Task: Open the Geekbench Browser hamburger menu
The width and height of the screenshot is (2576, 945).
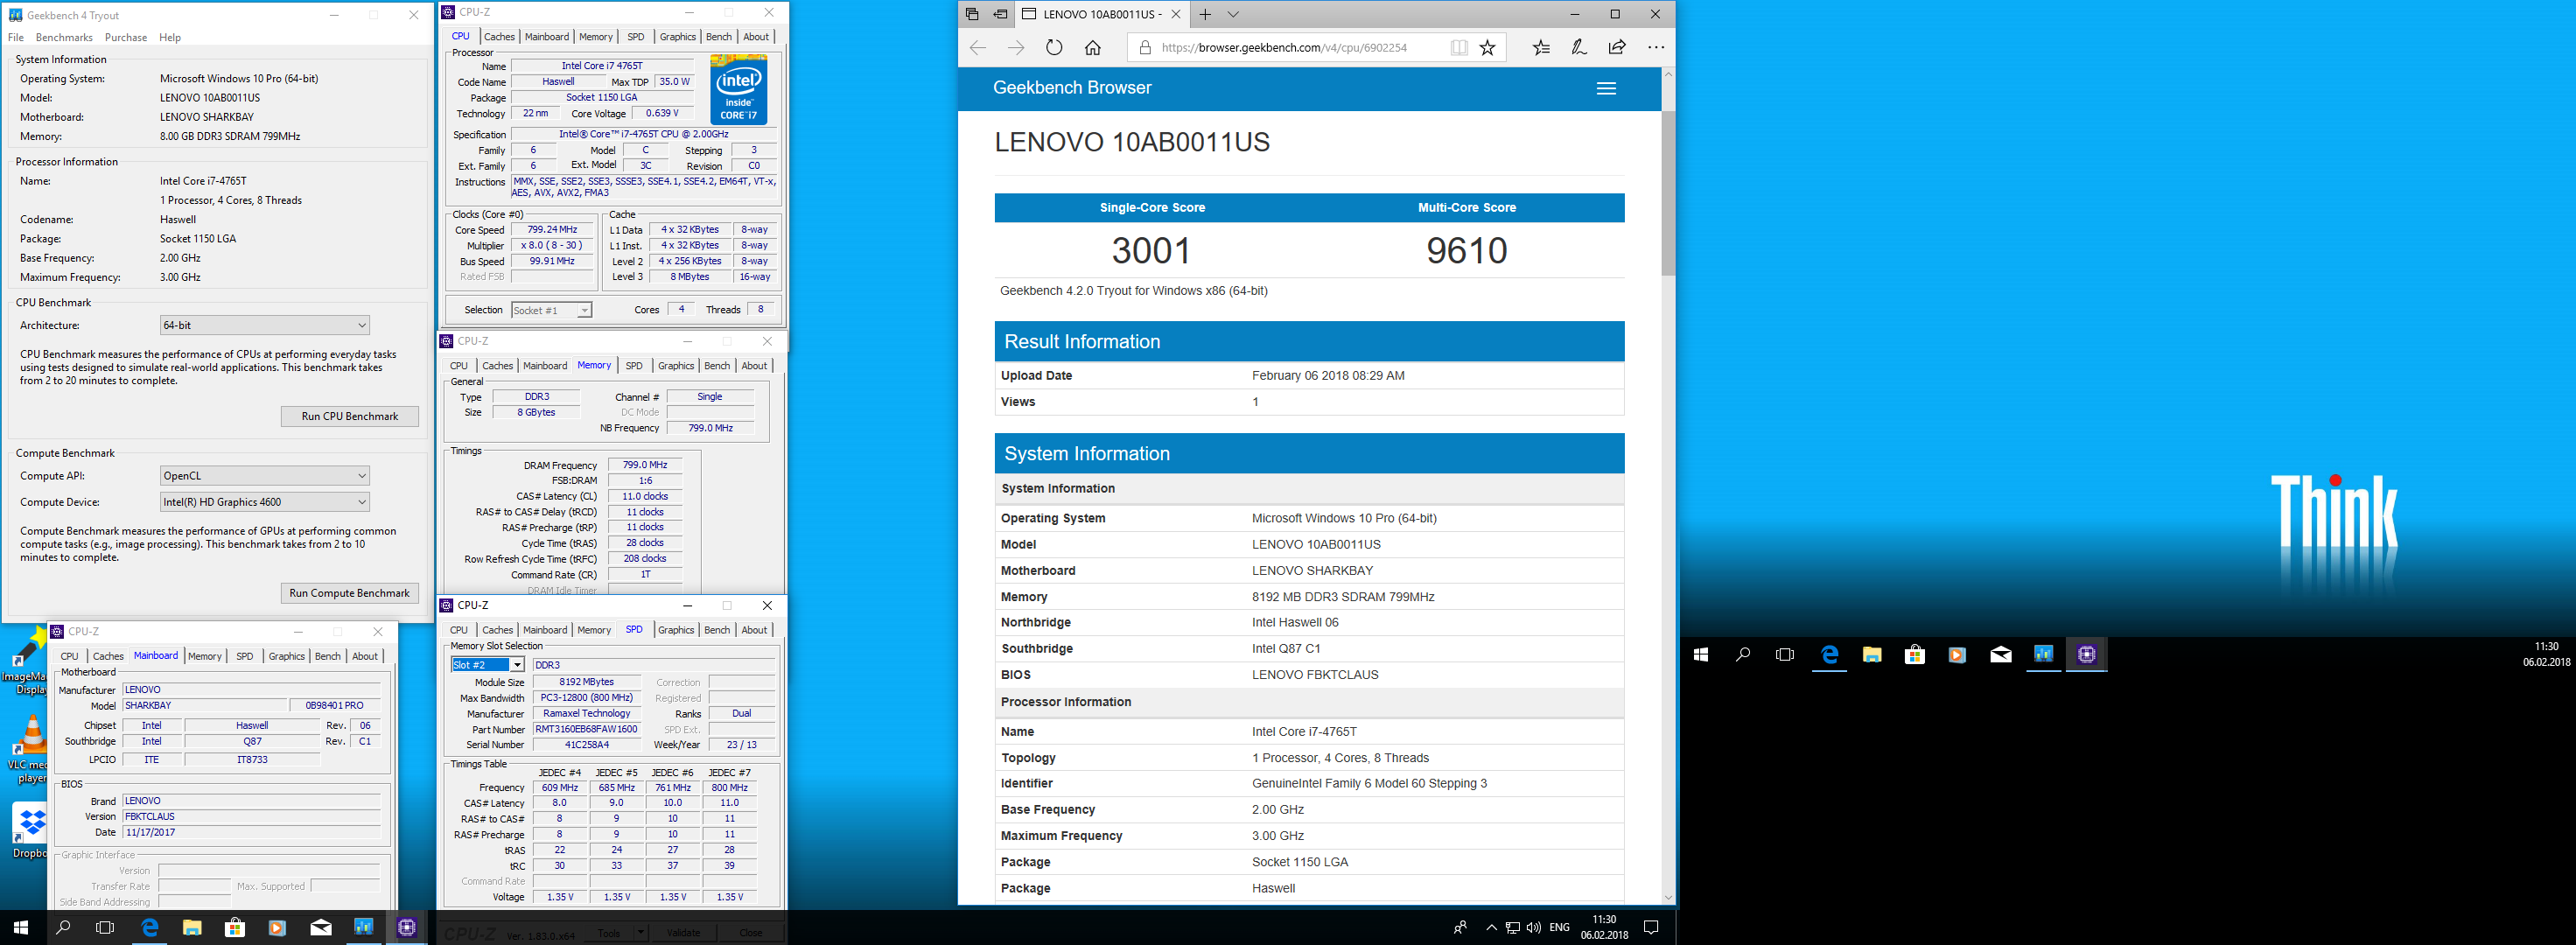Action: point(1606,89)
